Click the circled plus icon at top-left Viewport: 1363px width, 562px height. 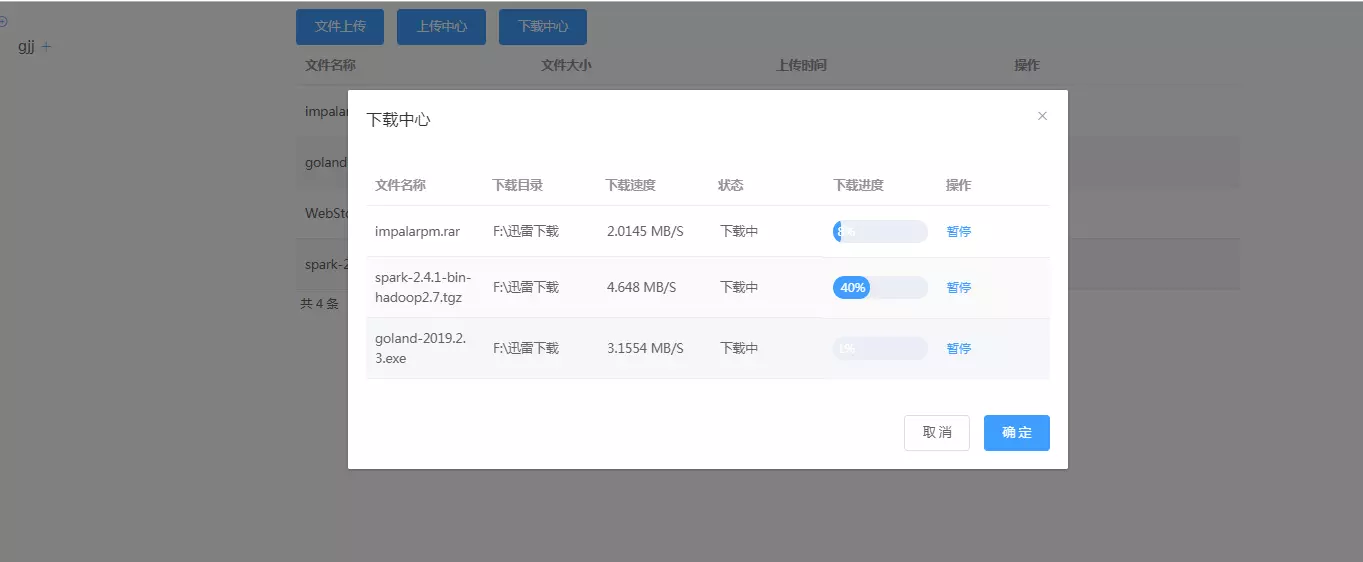pyautogui.click(x=3, y=21)
